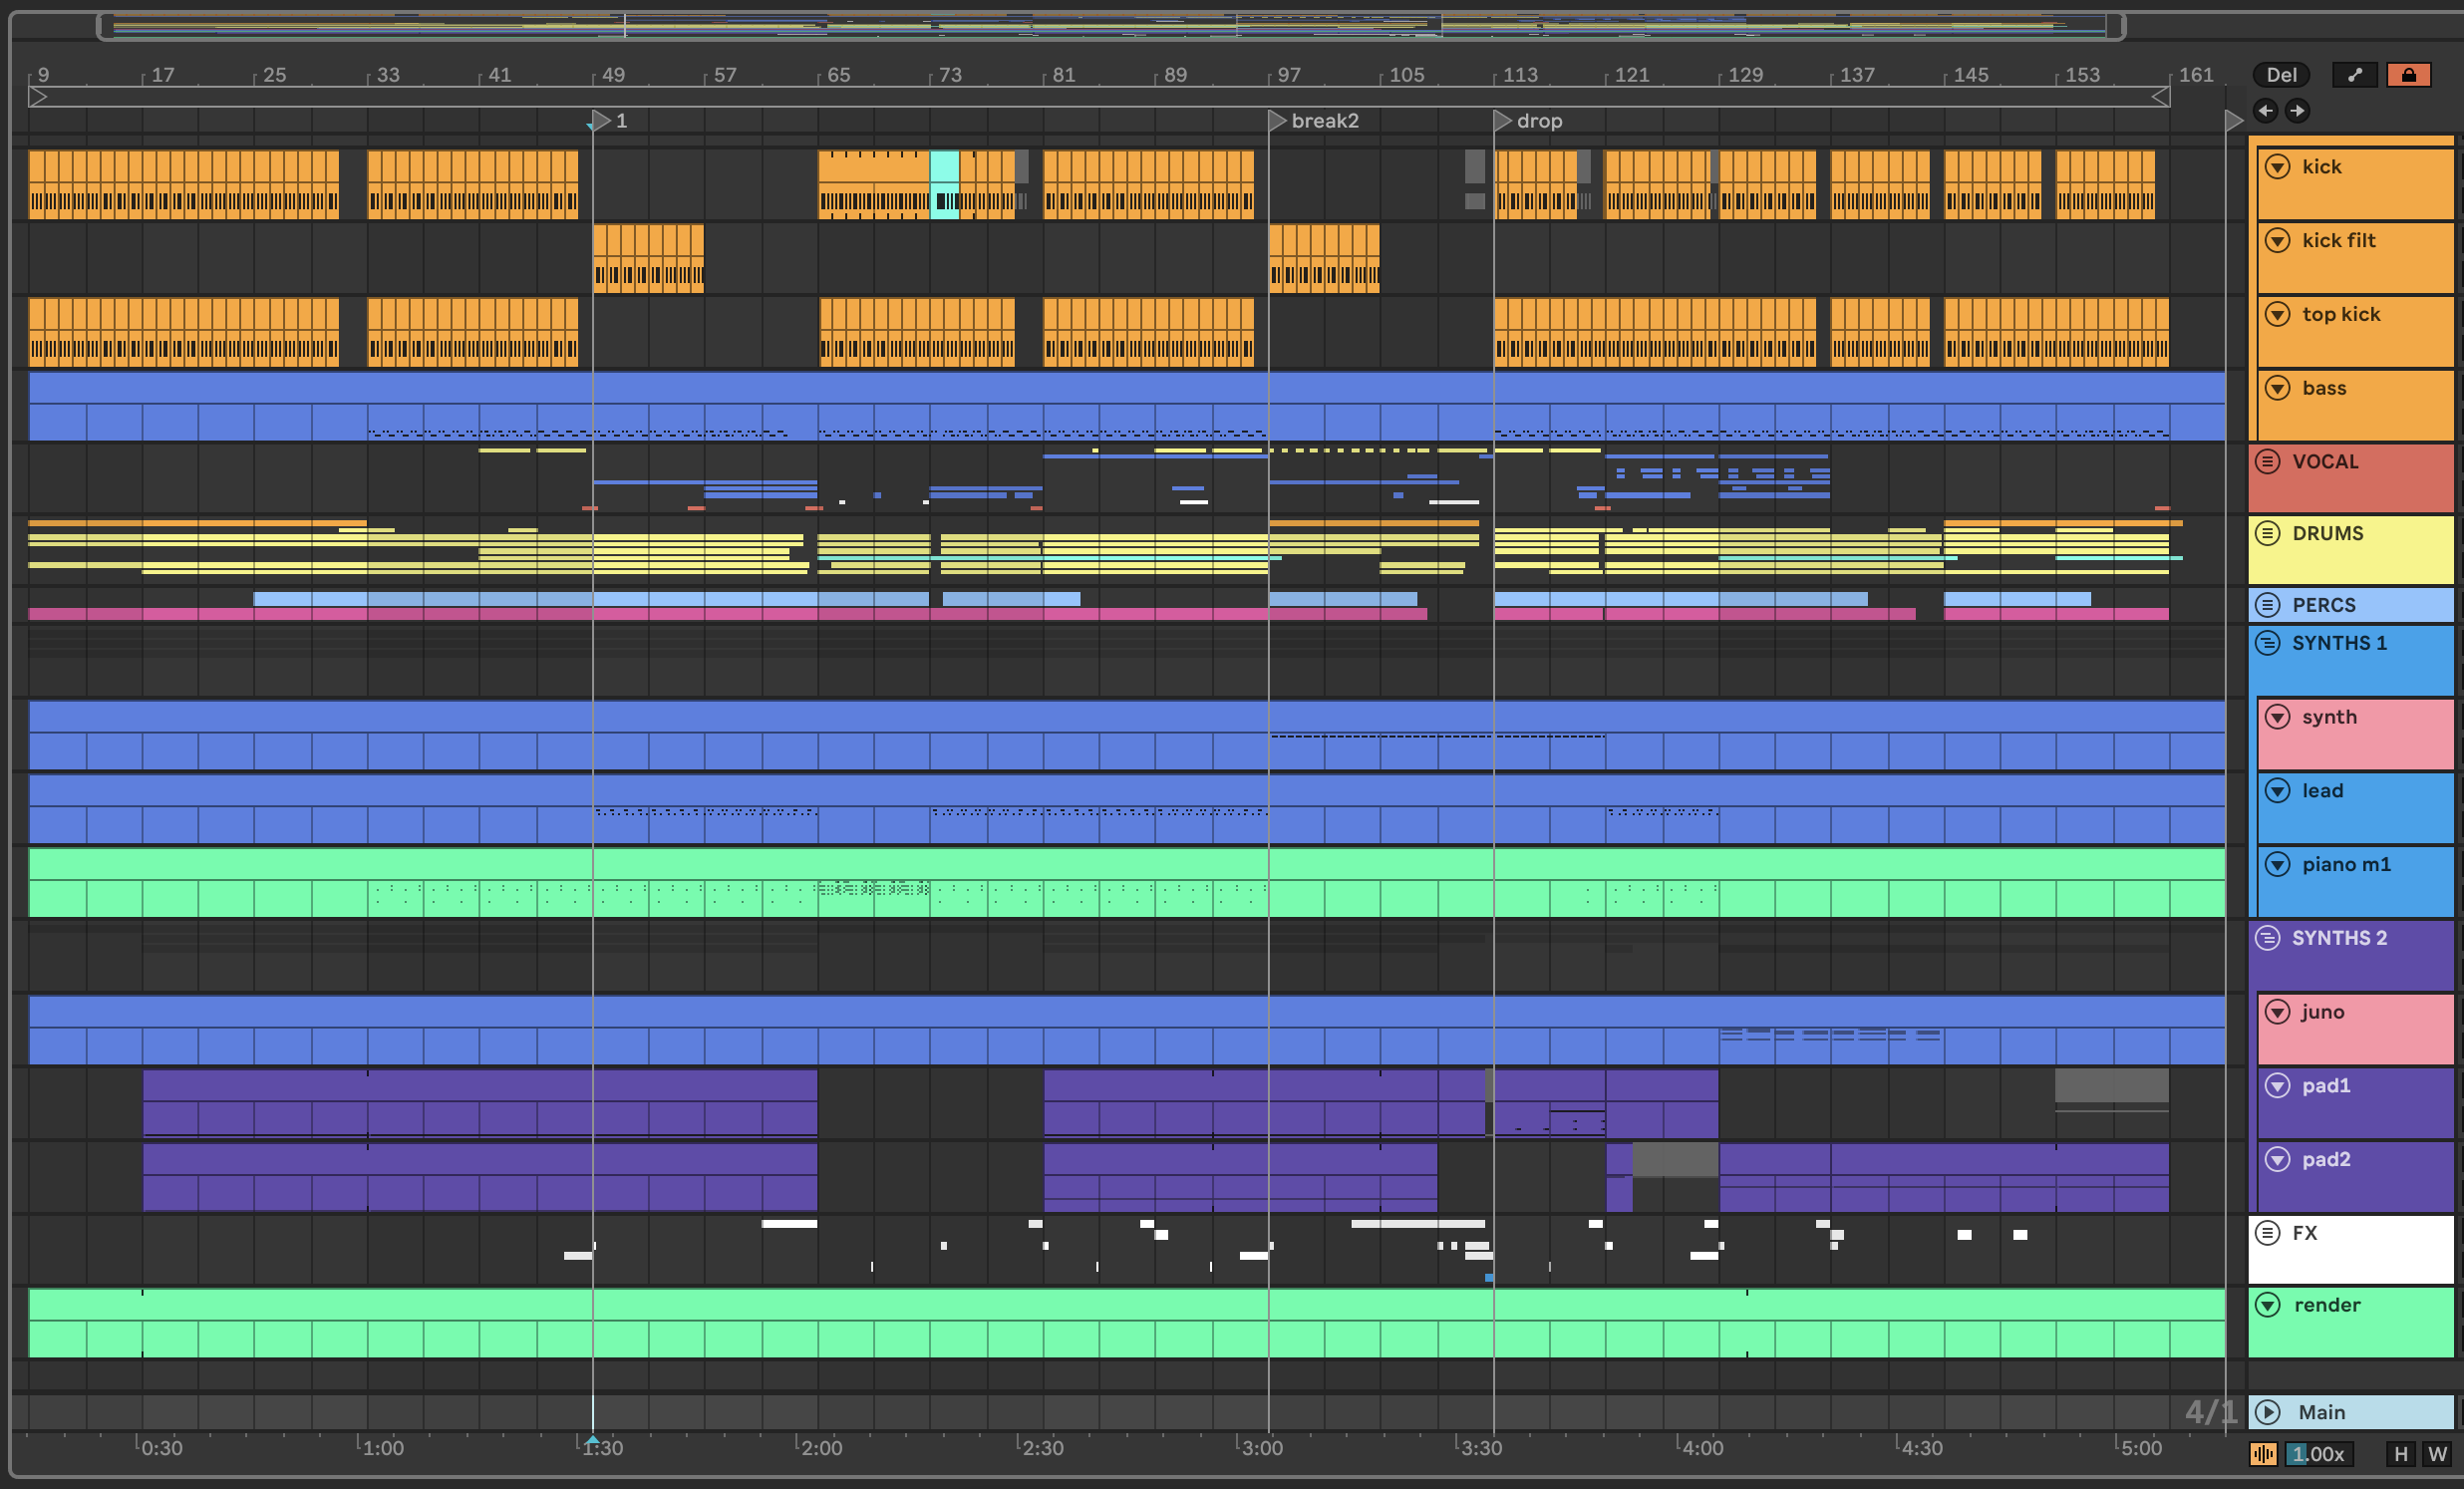Image resolution: width=2464 pixels, height=1489 pixels.
Task: Collapse the kick track with its arrow
Action: tap(2277, 167)
